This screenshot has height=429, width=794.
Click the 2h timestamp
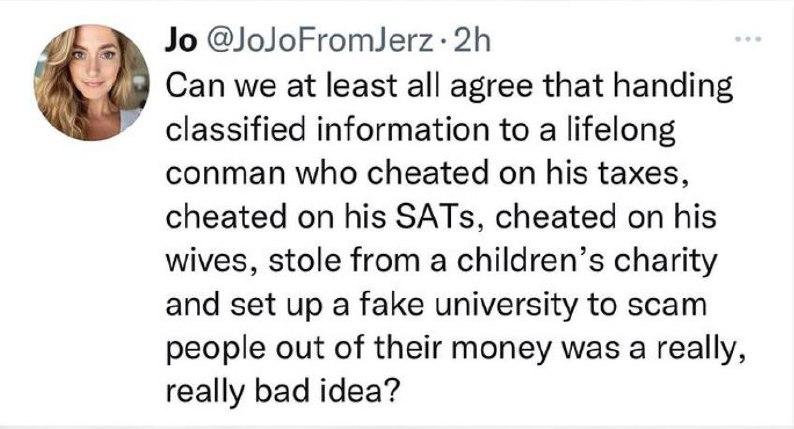pyautogui.click(x=472, y=42)
